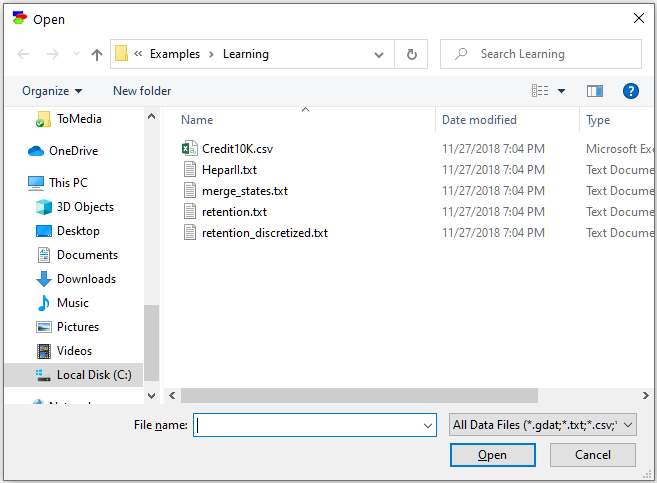Screen dimensions: 657x483
Task: Click the text file icon beside Heparll.txt
Action: tap(190, 170)
